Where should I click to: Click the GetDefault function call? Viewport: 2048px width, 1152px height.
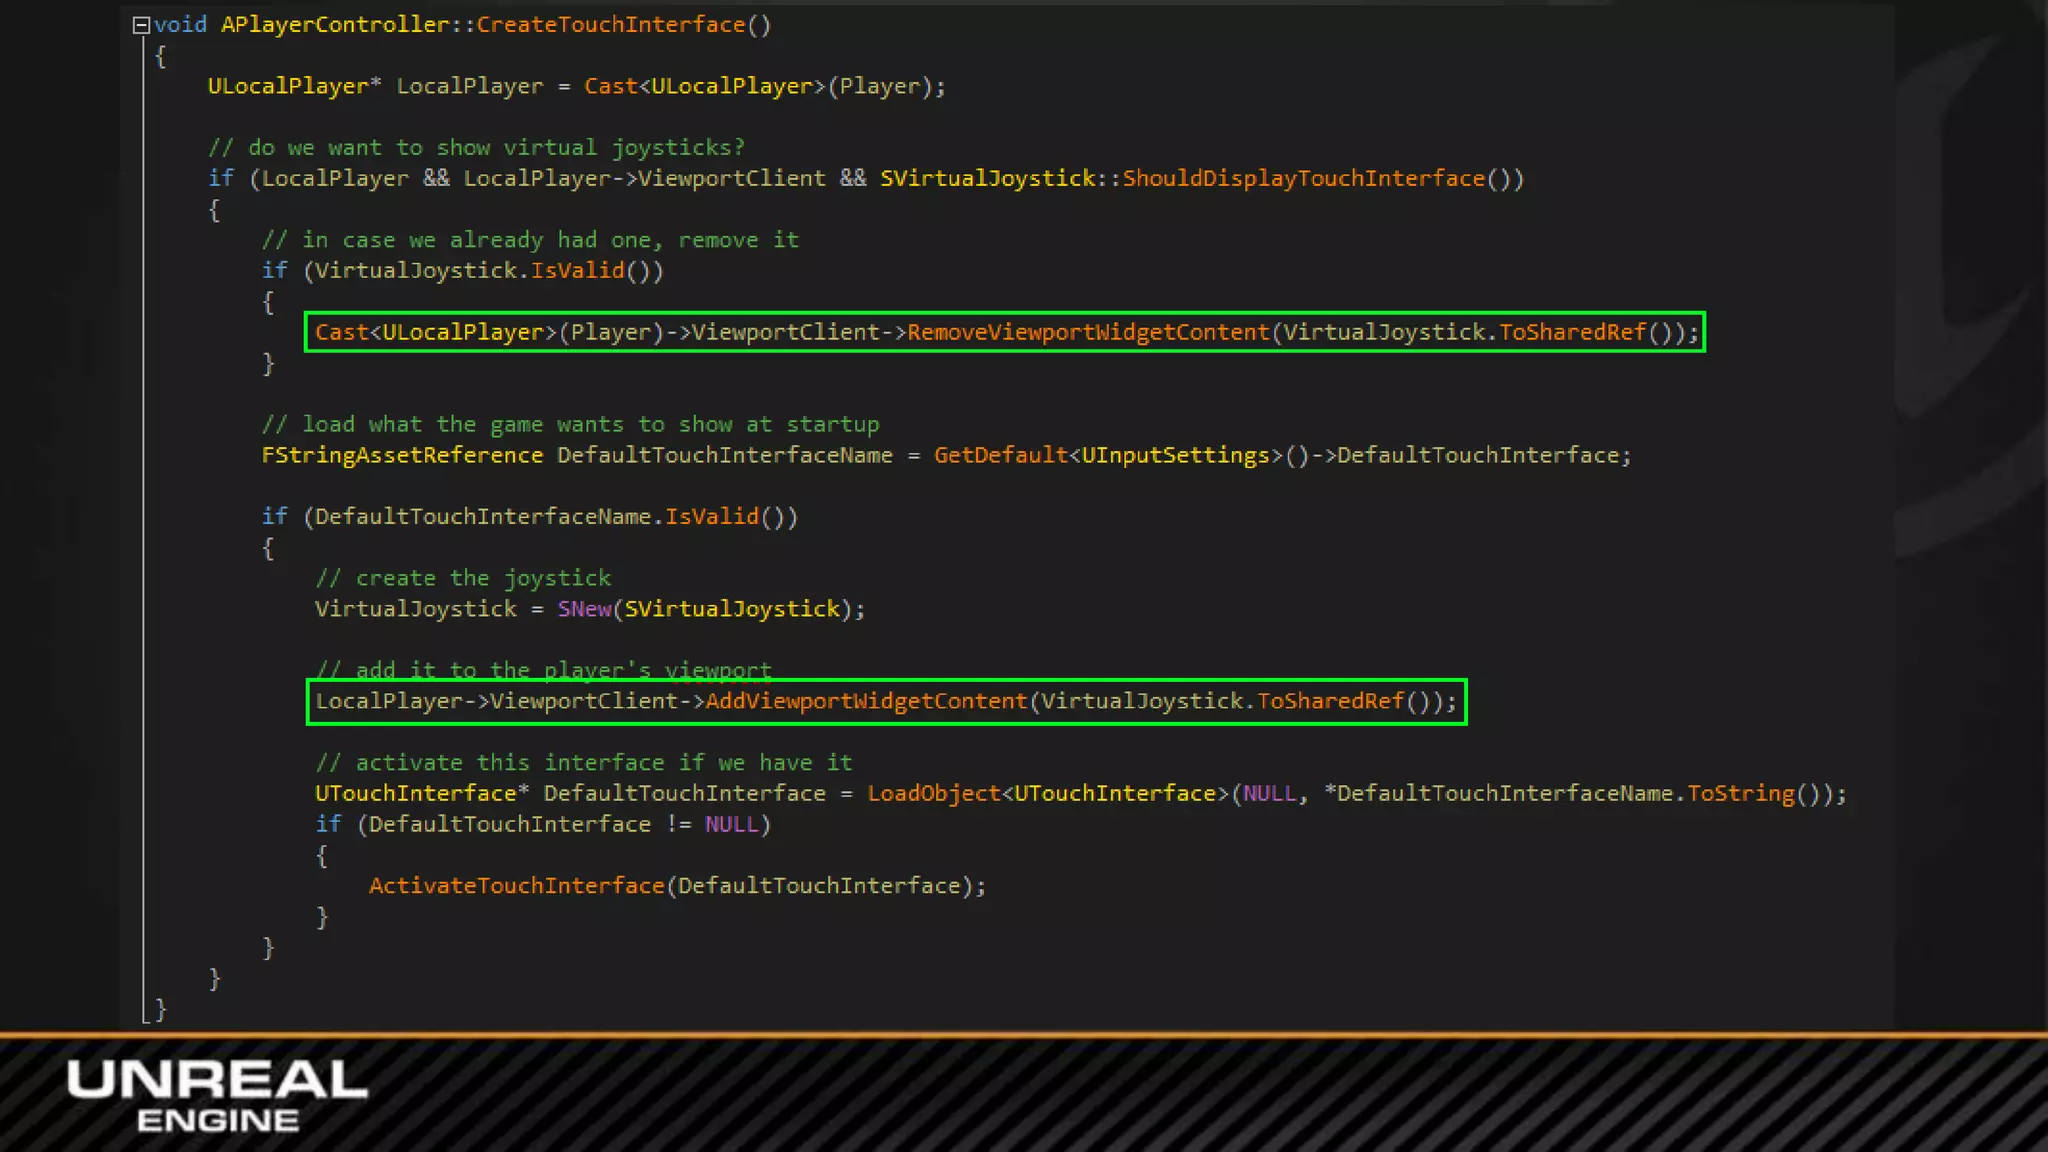1000,456
